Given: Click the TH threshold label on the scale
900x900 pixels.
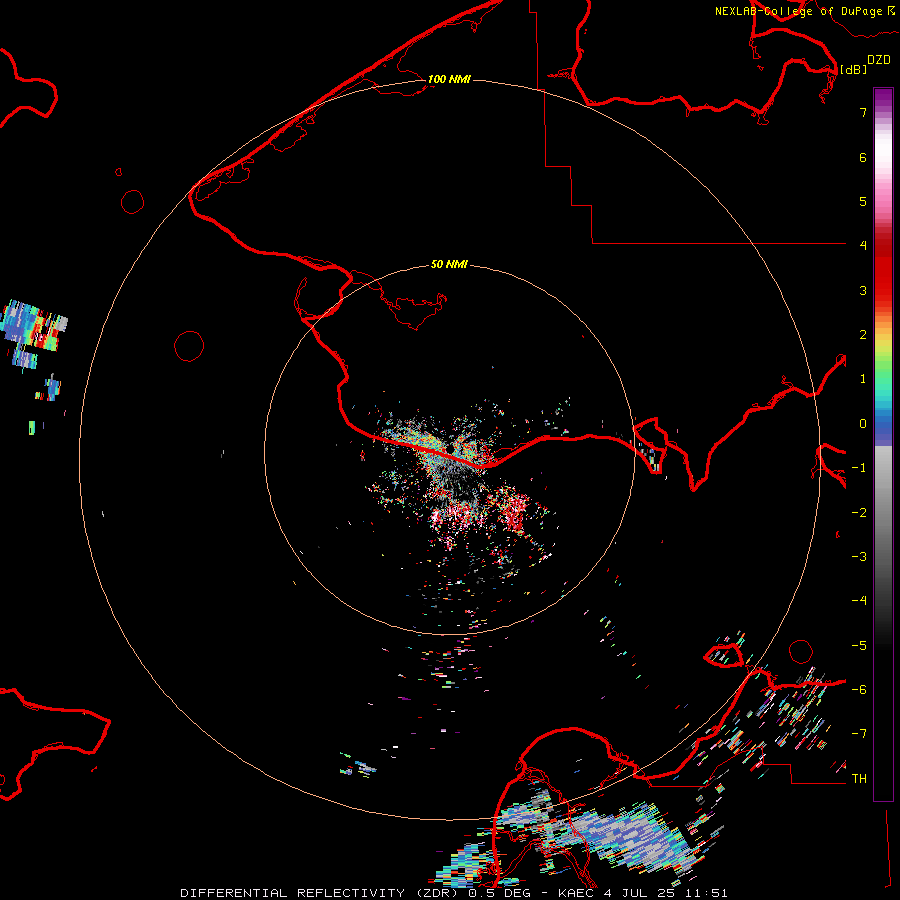Looking at the screenshot, I should point(859,779).
